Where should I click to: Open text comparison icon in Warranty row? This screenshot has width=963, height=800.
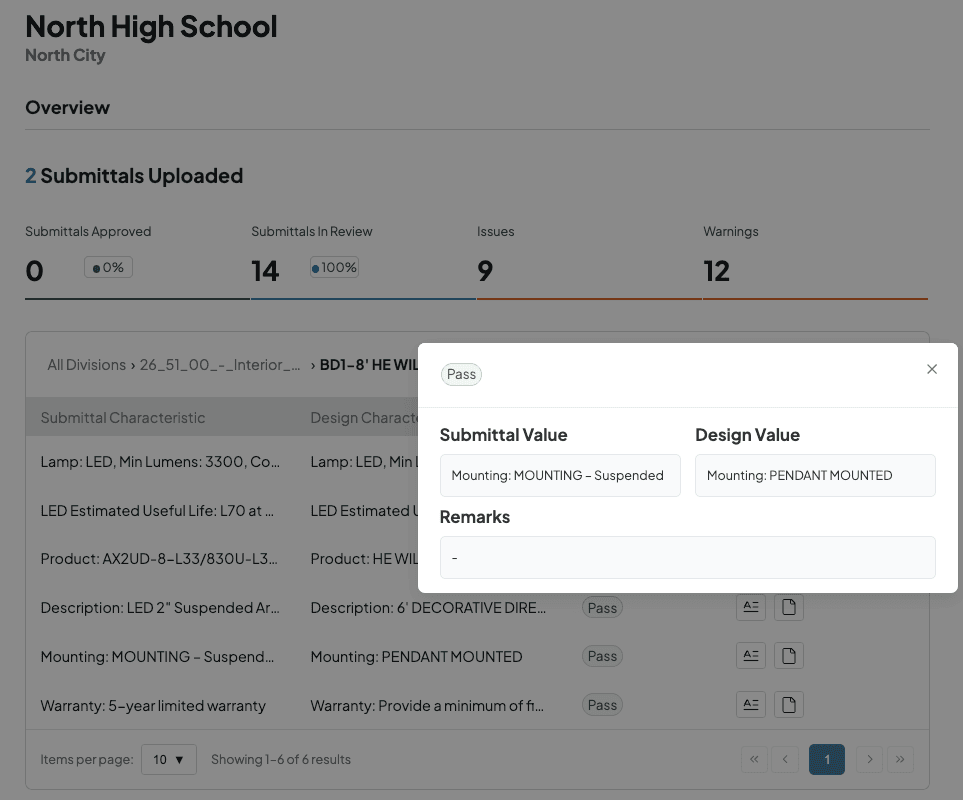751,705
